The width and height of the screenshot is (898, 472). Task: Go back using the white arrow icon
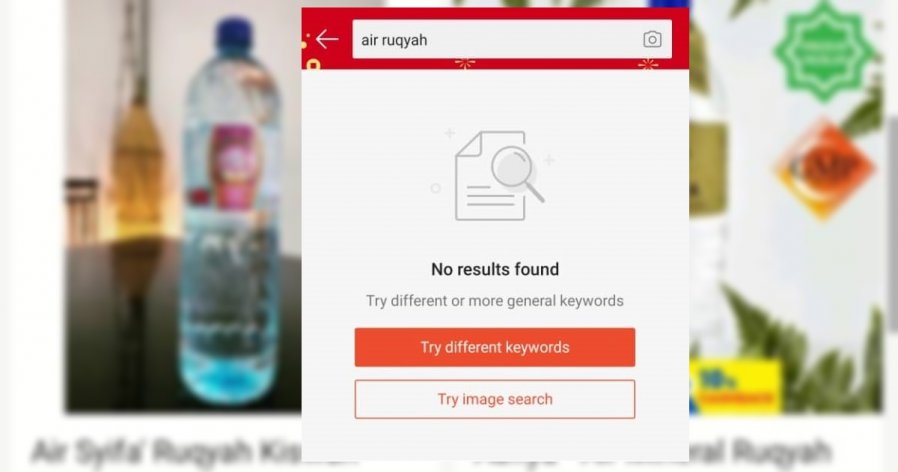click(x=327, y=39)
